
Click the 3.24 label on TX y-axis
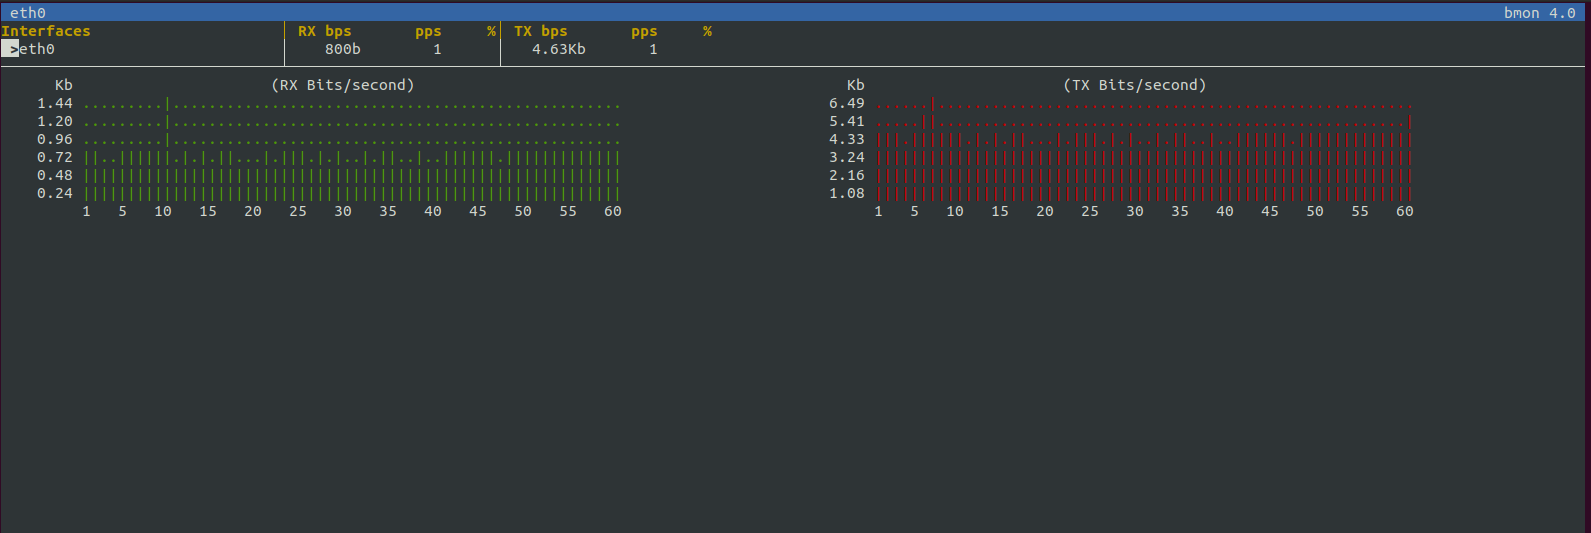tap(847, 157)
